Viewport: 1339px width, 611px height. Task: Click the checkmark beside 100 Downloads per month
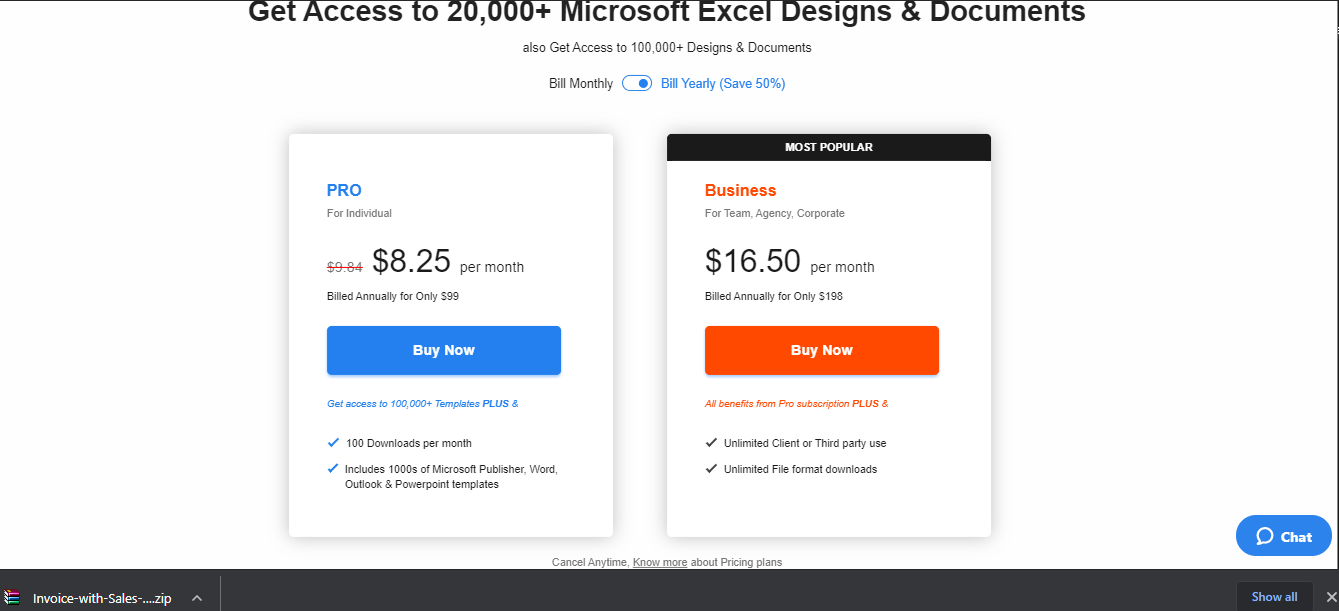(x=333, y=442)
